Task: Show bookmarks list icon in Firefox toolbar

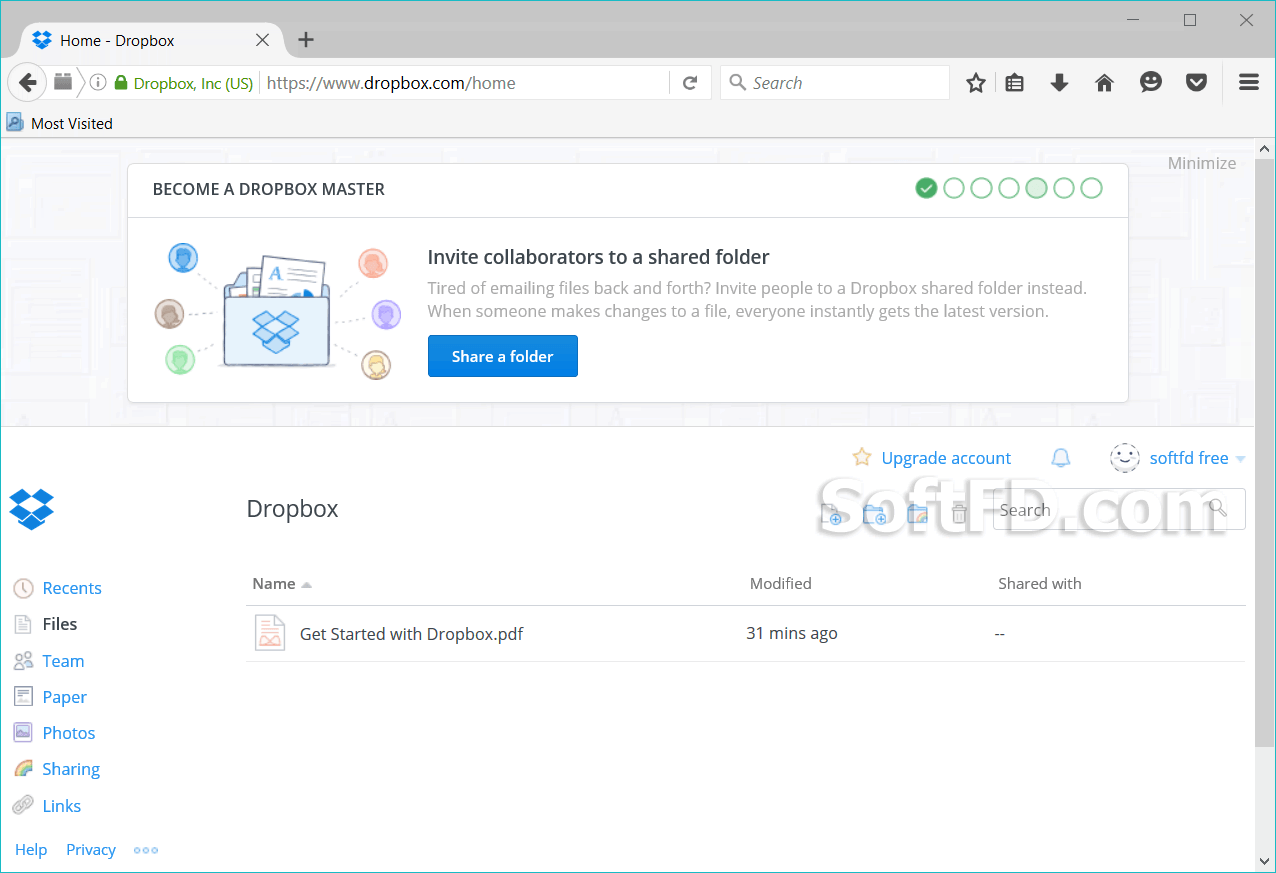Action: coord(1015,83)
